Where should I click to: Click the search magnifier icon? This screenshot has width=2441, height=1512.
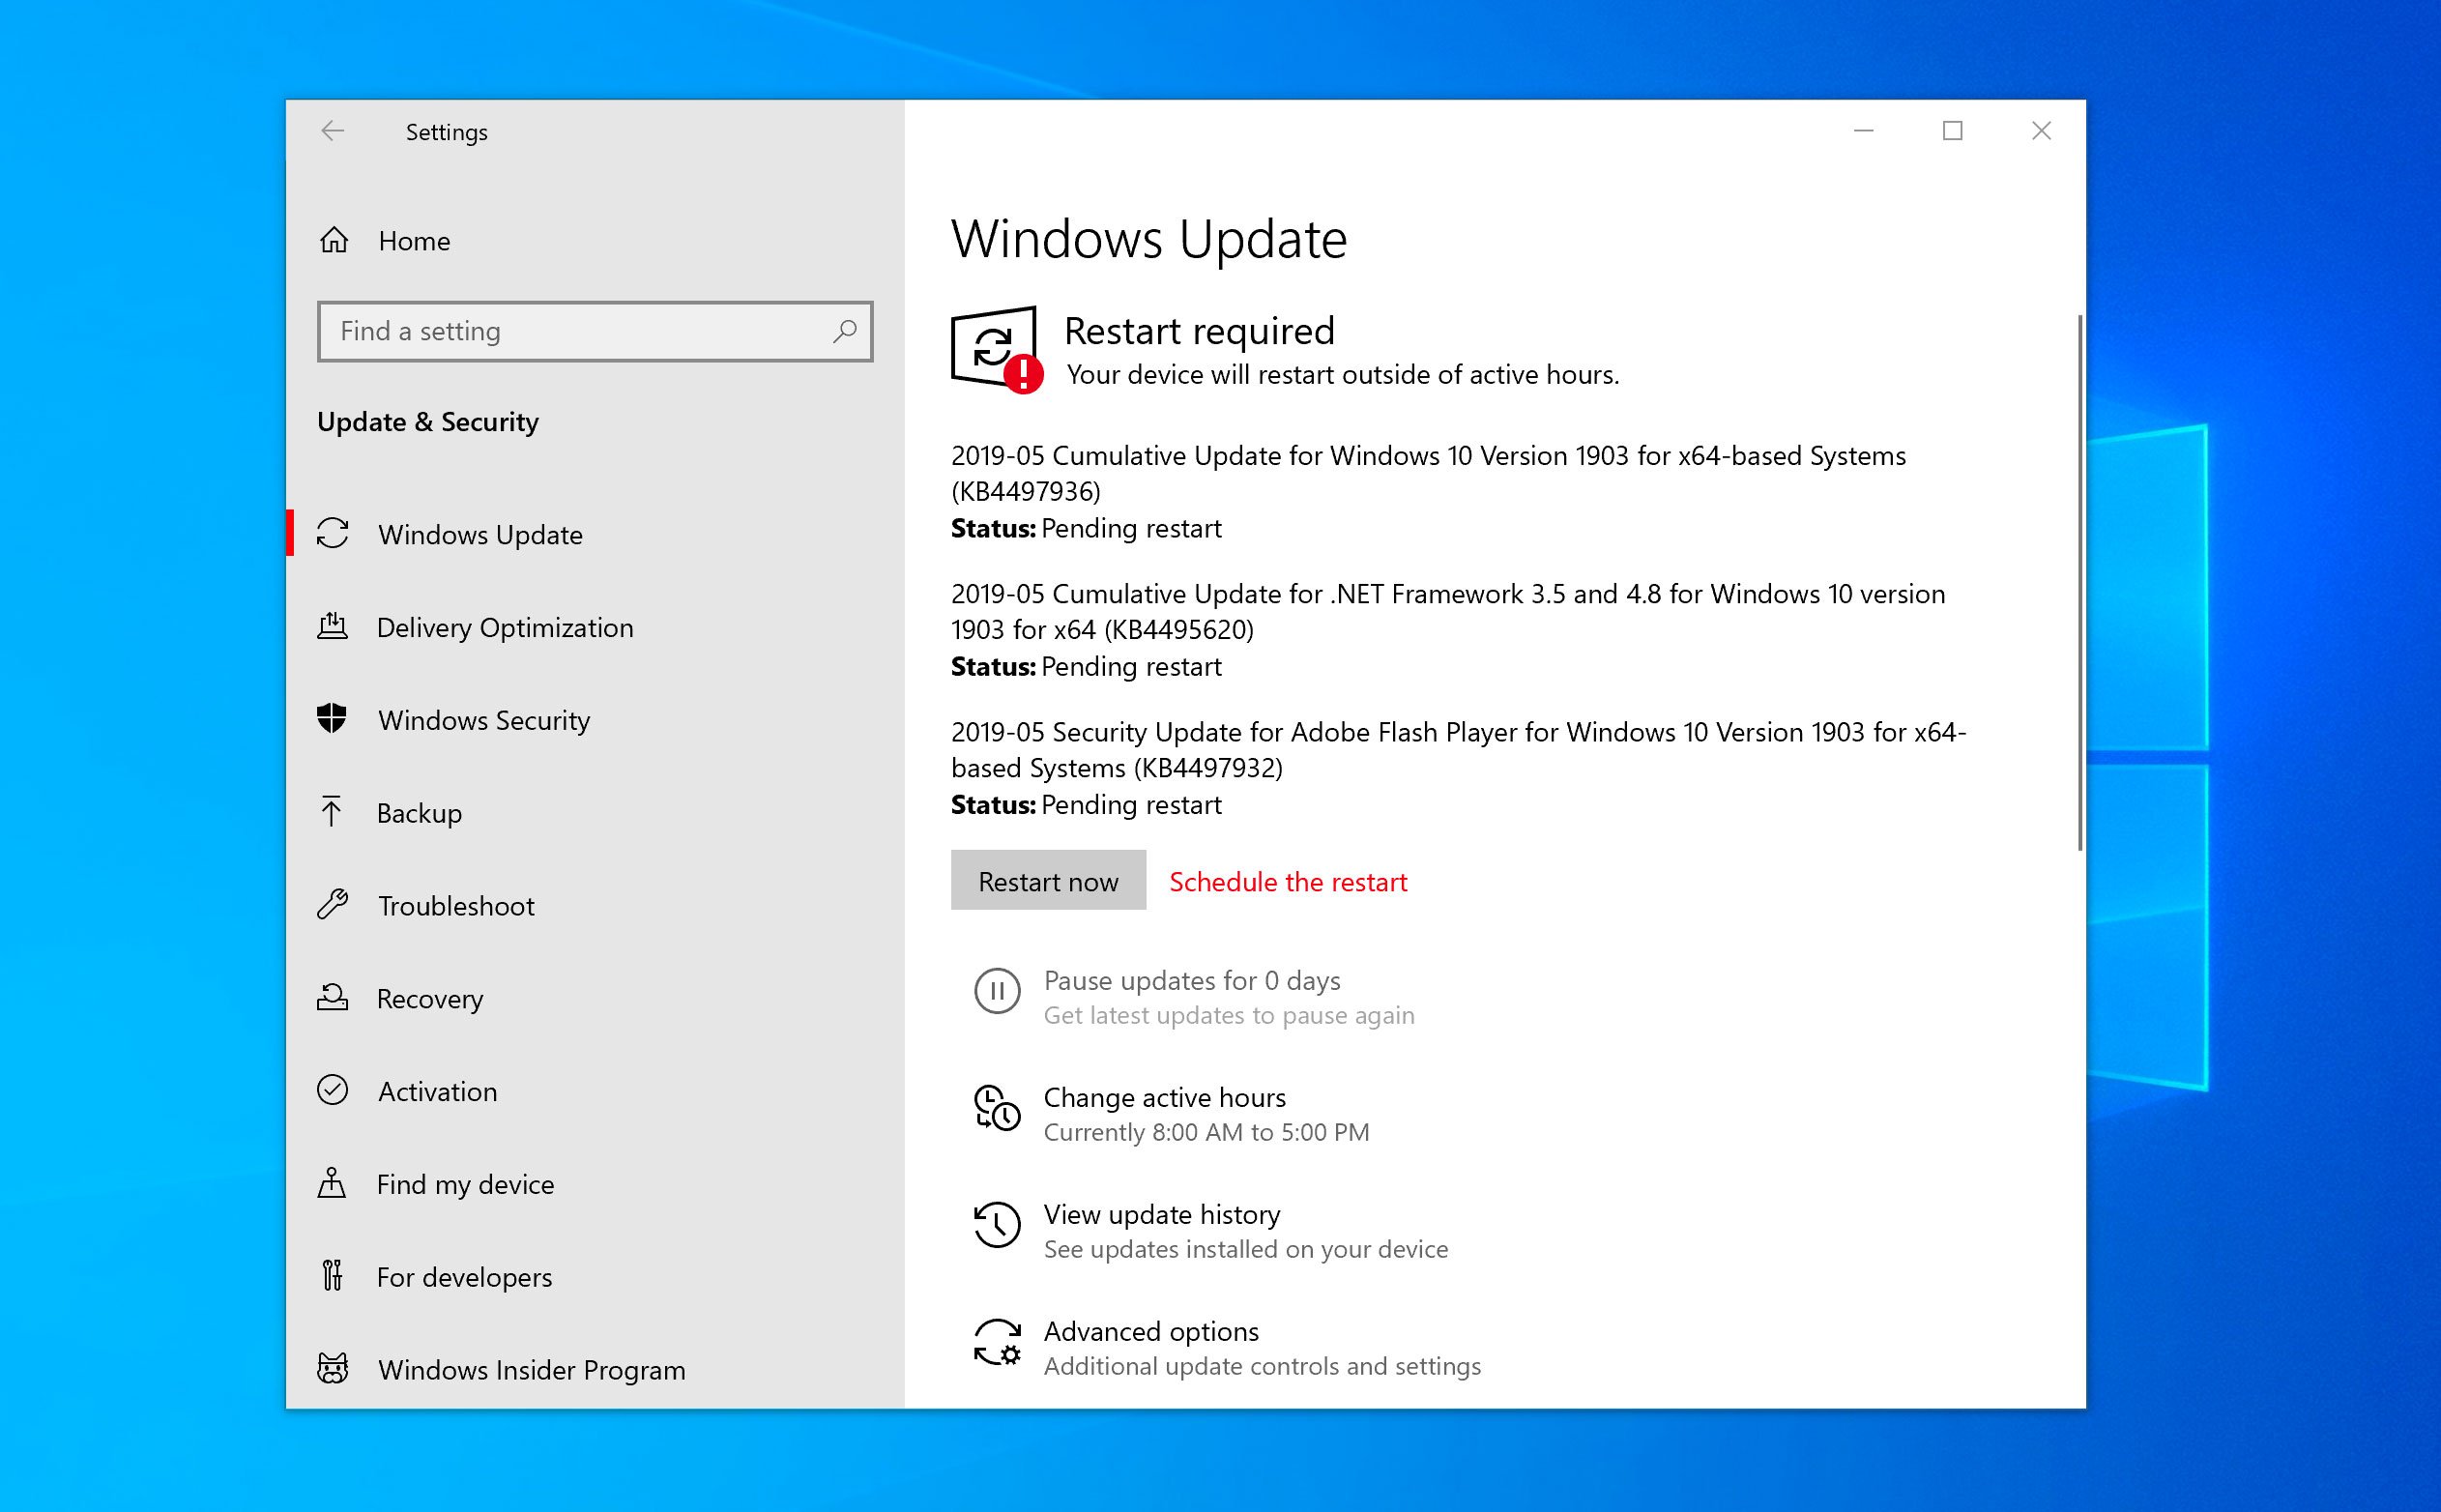point(845,330)
